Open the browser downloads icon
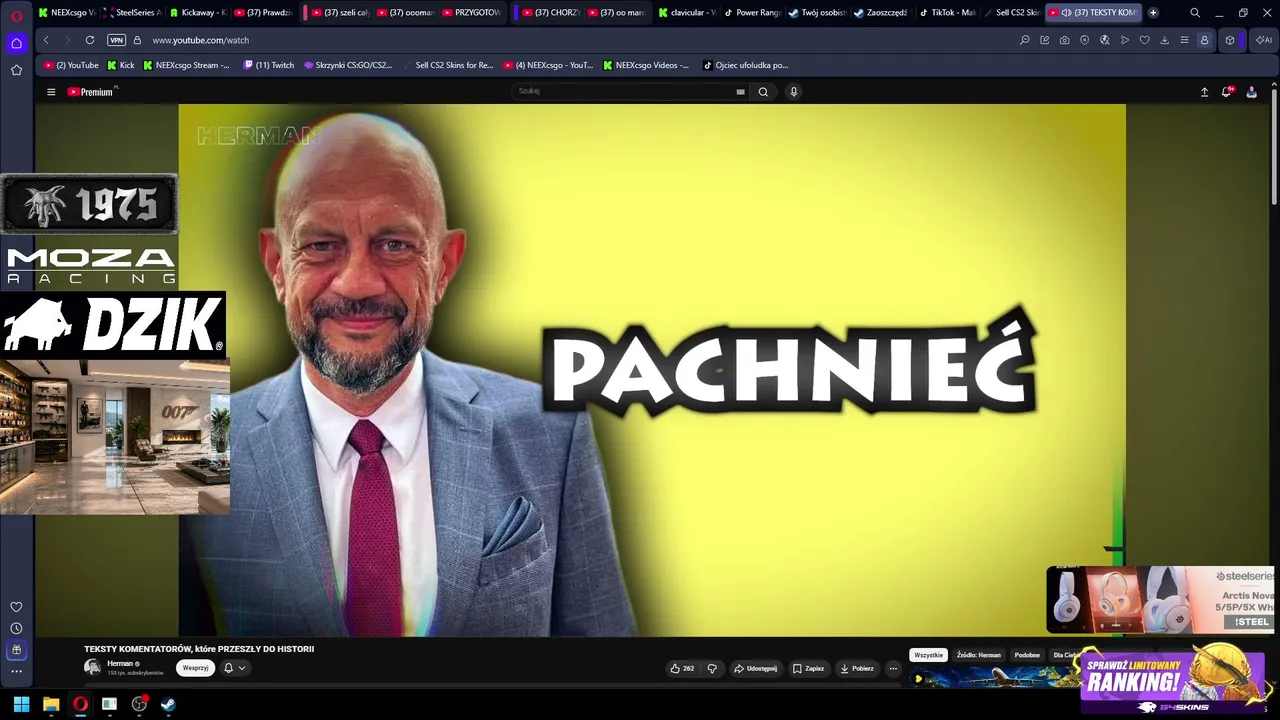This screenshot has height=720, width=1280. tap(1165, 40)
